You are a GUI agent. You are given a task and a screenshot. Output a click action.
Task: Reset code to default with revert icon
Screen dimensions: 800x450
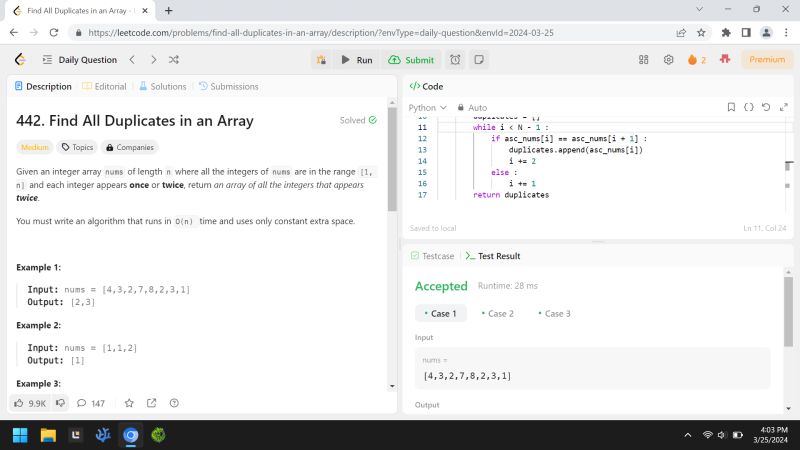pos(765,107)
